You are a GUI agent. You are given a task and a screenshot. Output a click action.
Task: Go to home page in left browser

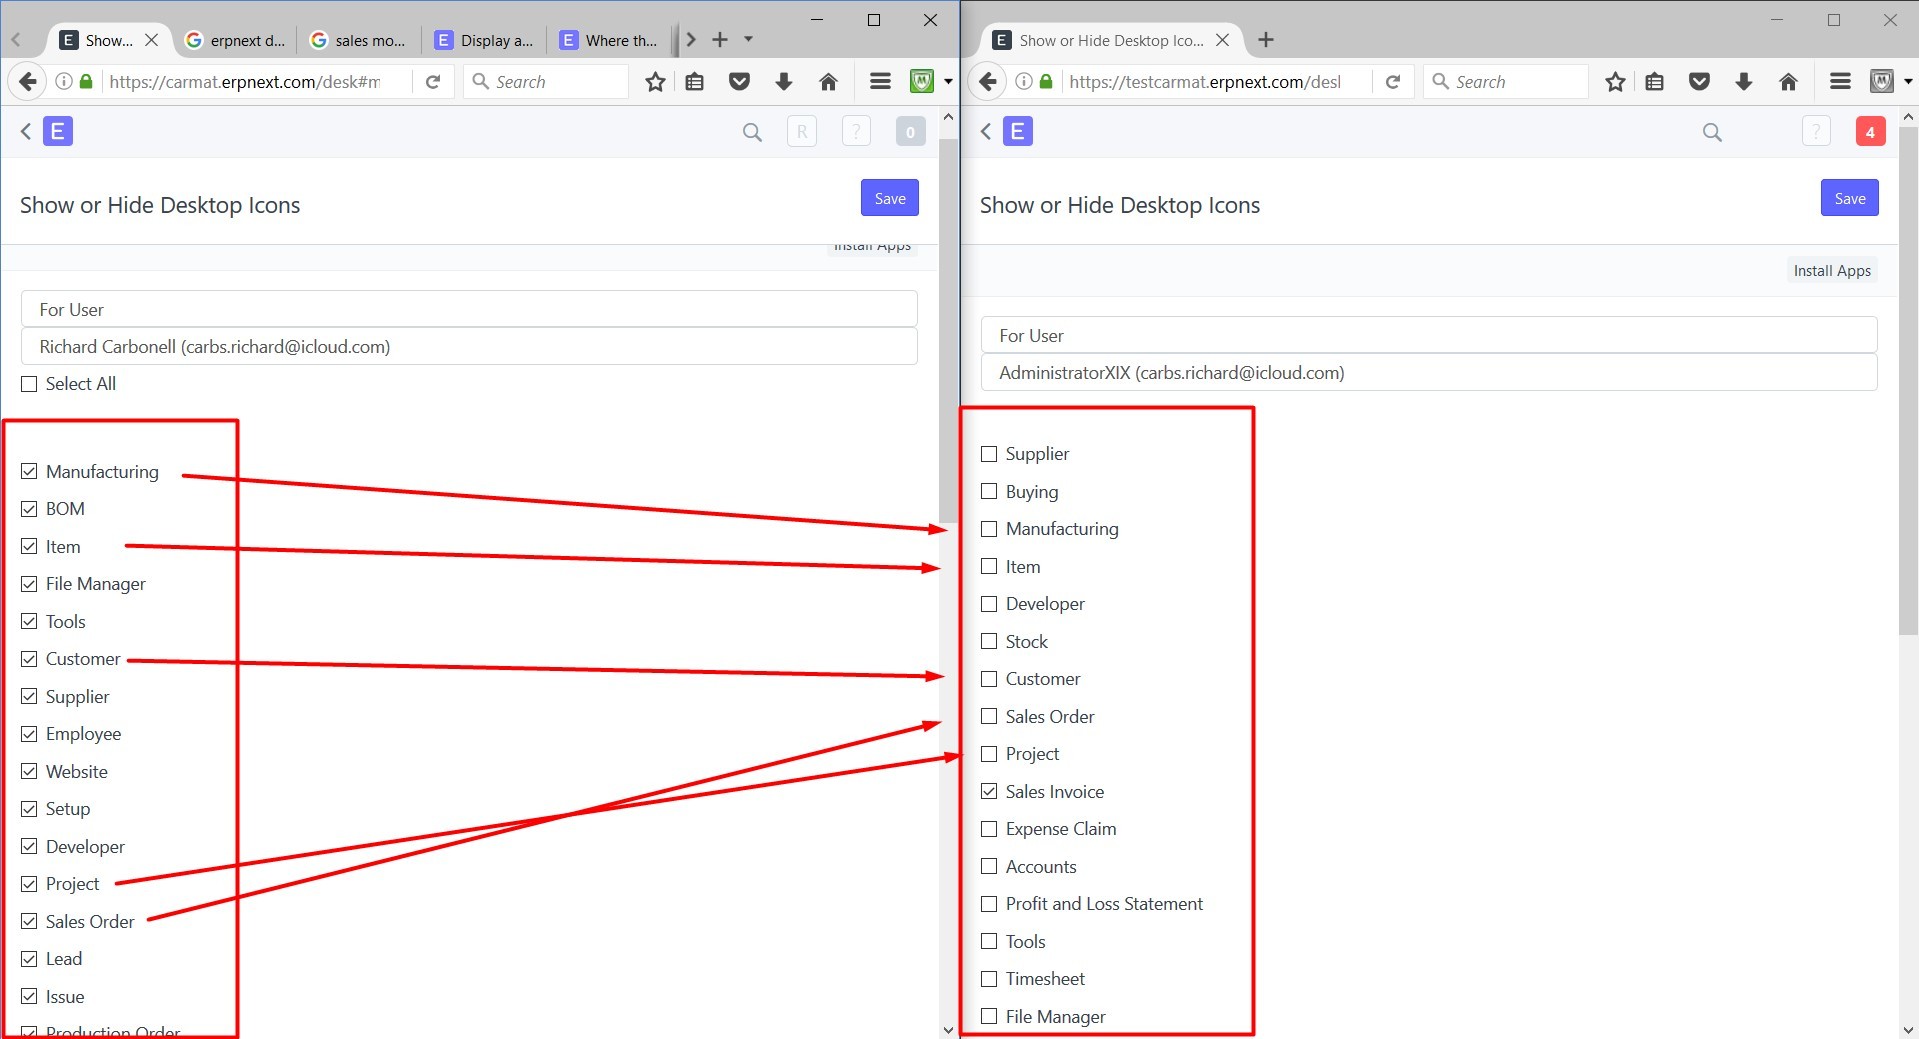(828, 82)
